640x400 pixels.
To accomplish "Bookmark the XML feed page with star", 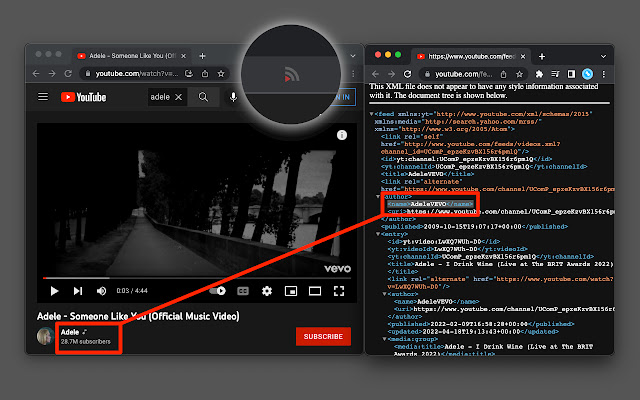I will click(519, 74).
